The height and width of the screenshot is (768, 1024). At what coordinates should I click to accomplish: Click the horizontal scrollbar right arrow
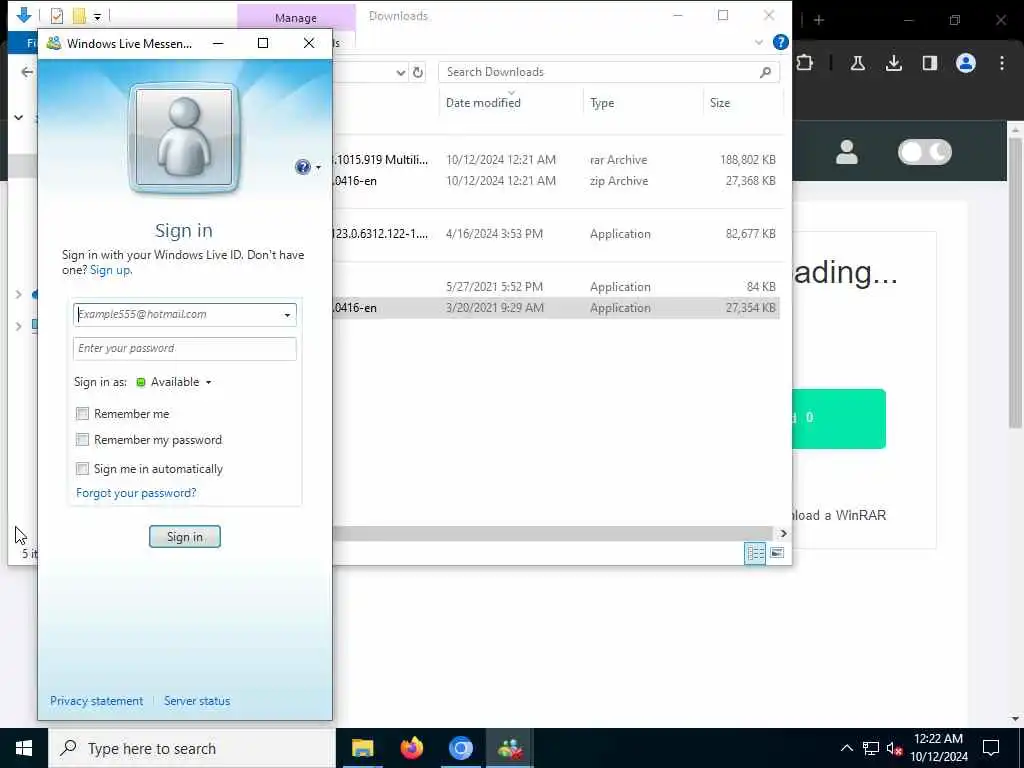tap(783, 534)
